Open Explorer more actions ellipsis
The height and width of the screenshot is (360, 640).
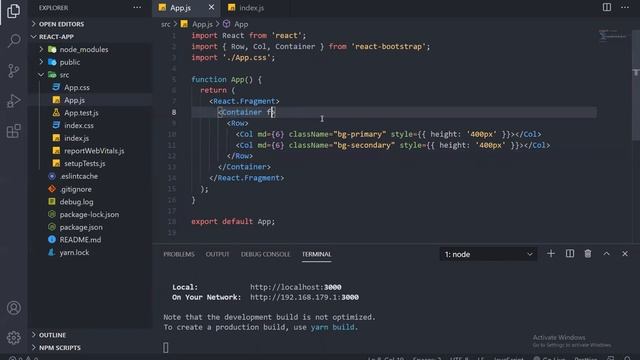[137, 7]
